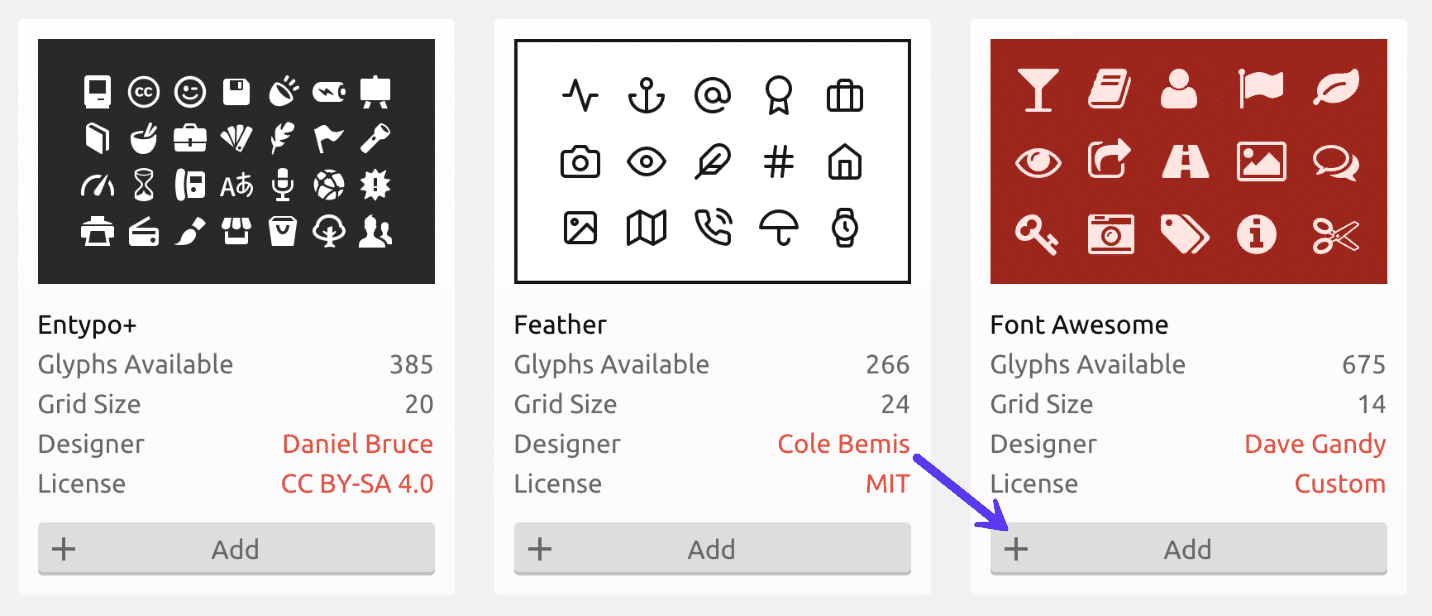This screenshot has height=616, width=1432.
Task: Select the microphone icon in the Entypo+ set
Action: (x=283, y=184)
